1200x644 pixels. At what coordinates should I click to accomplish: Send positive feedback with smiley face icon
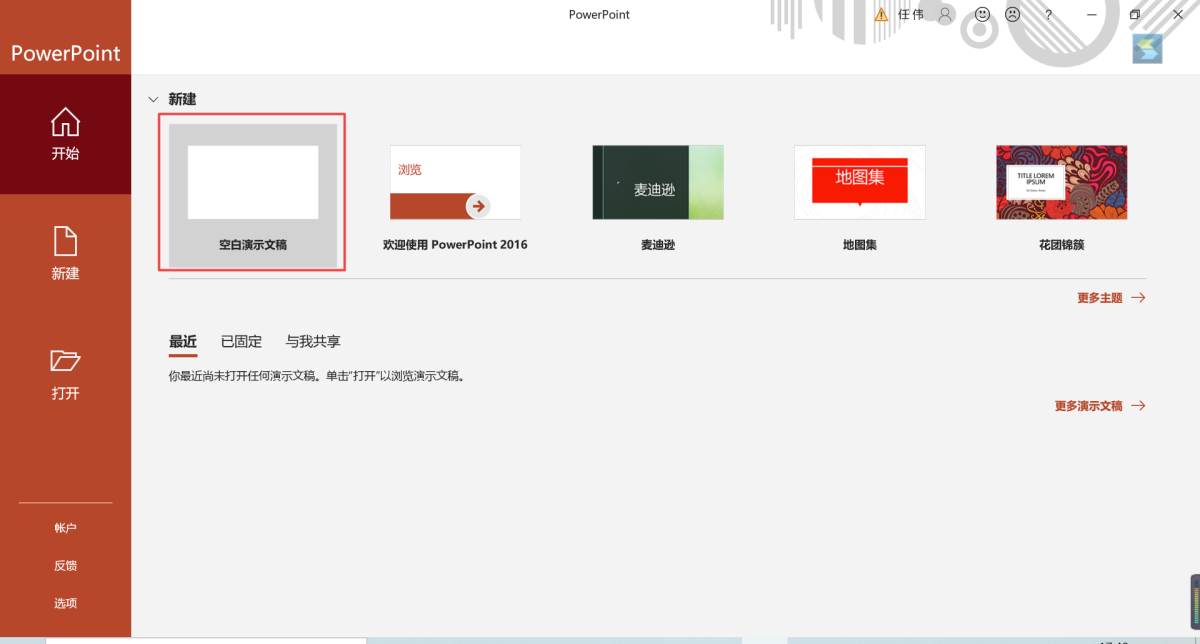pos(982,15)
